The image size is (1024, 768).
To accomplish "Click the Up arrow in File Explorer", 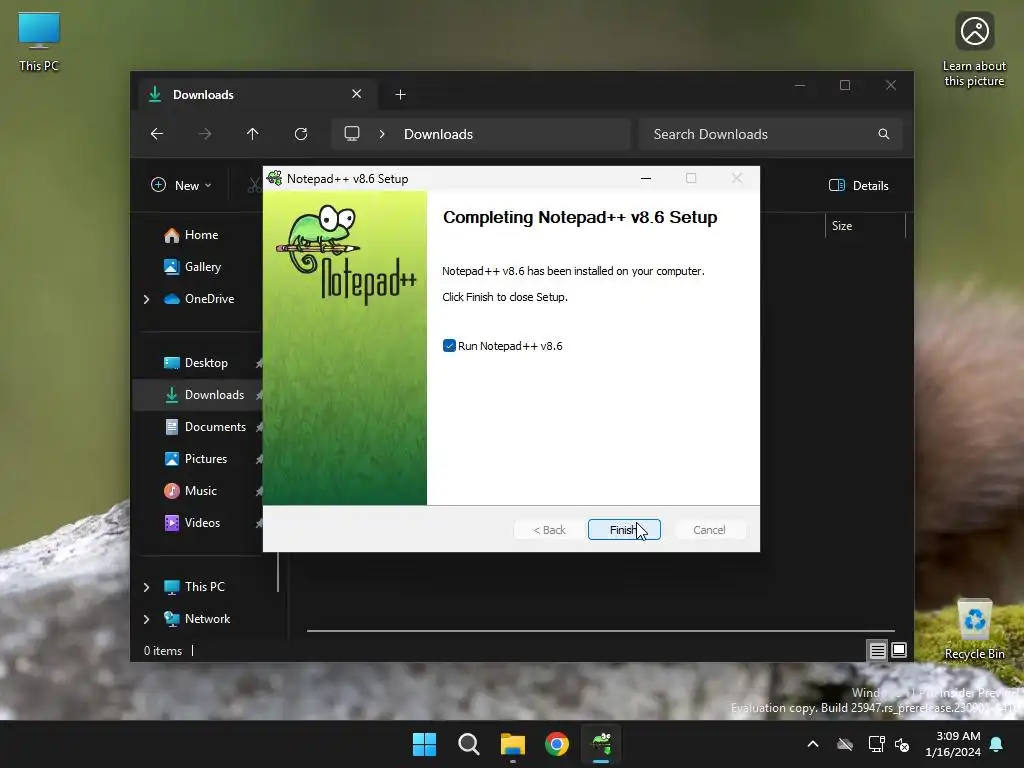I will pos(253,134).
